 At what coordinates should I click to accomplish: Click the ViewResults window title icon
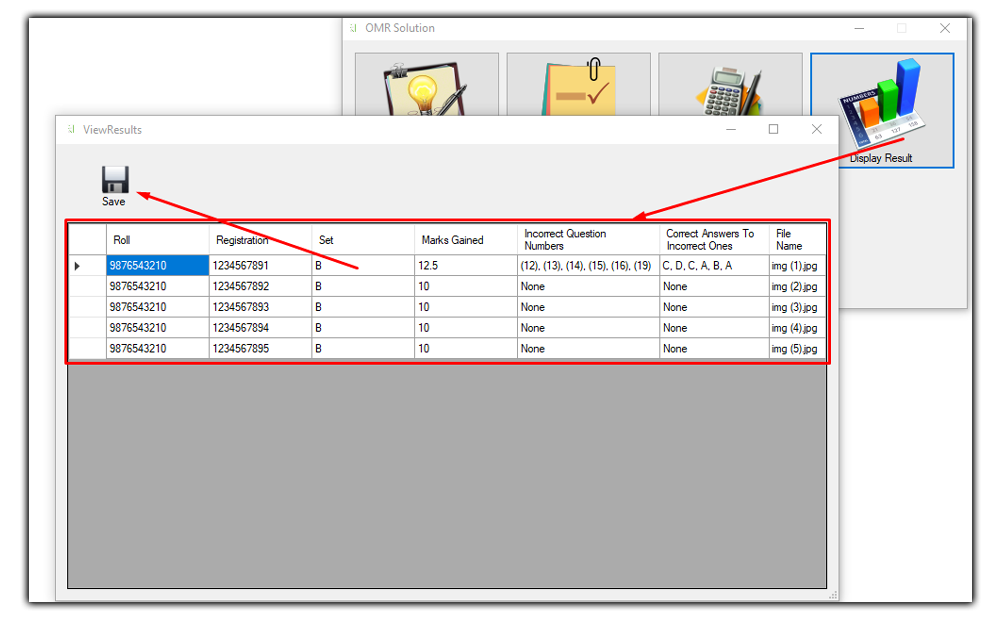click(x=71, y=130)
